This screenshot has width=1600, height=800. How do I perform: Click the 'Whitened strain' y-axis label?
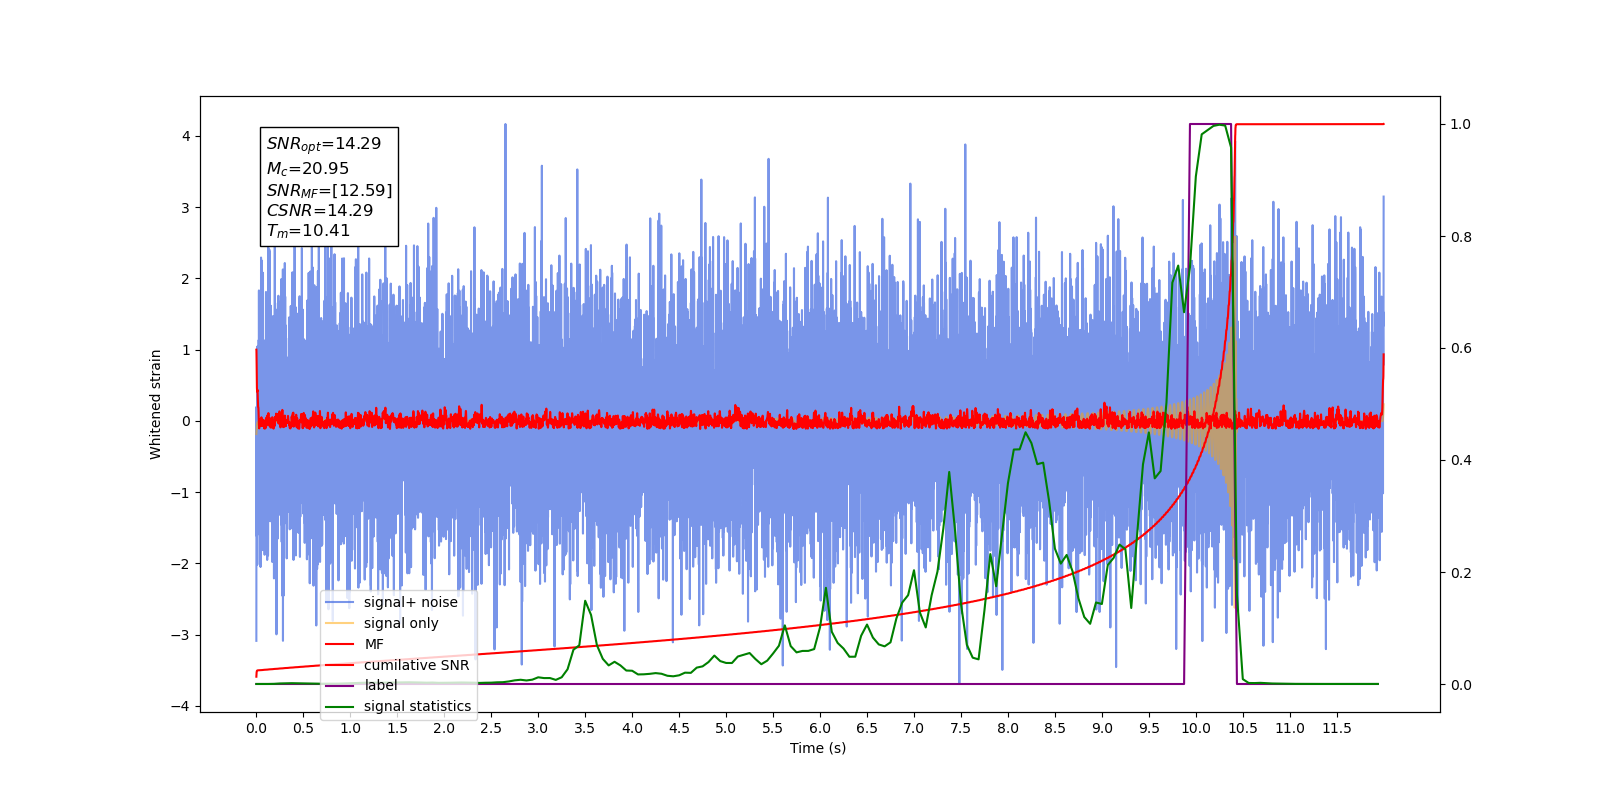click(155, 404)
